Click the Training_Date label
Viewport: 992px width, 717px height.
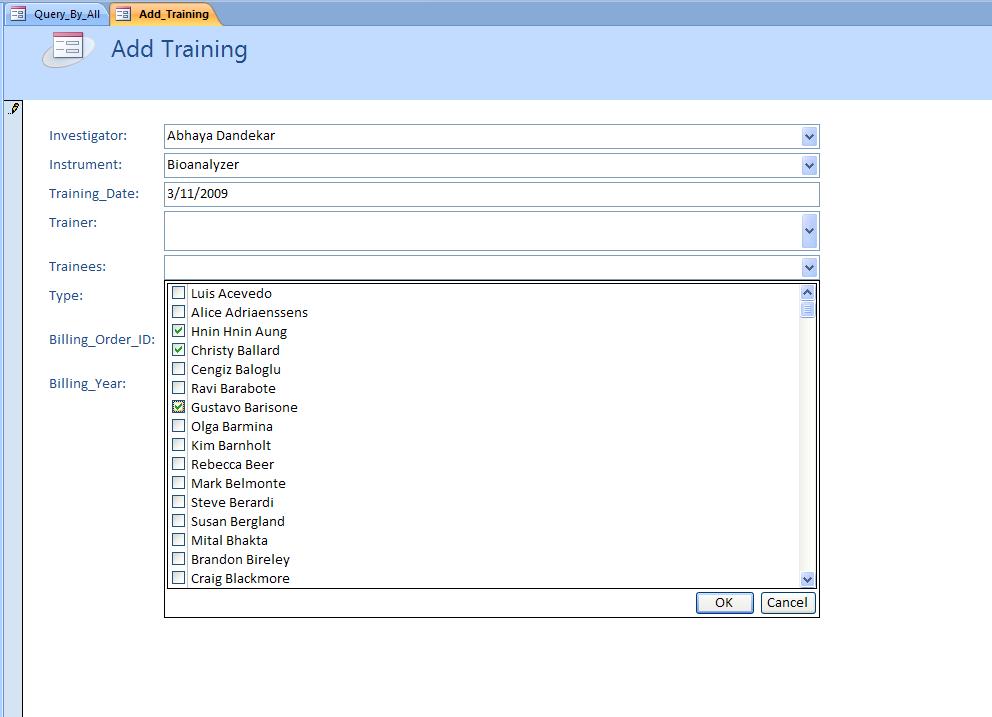click(94, 194)
